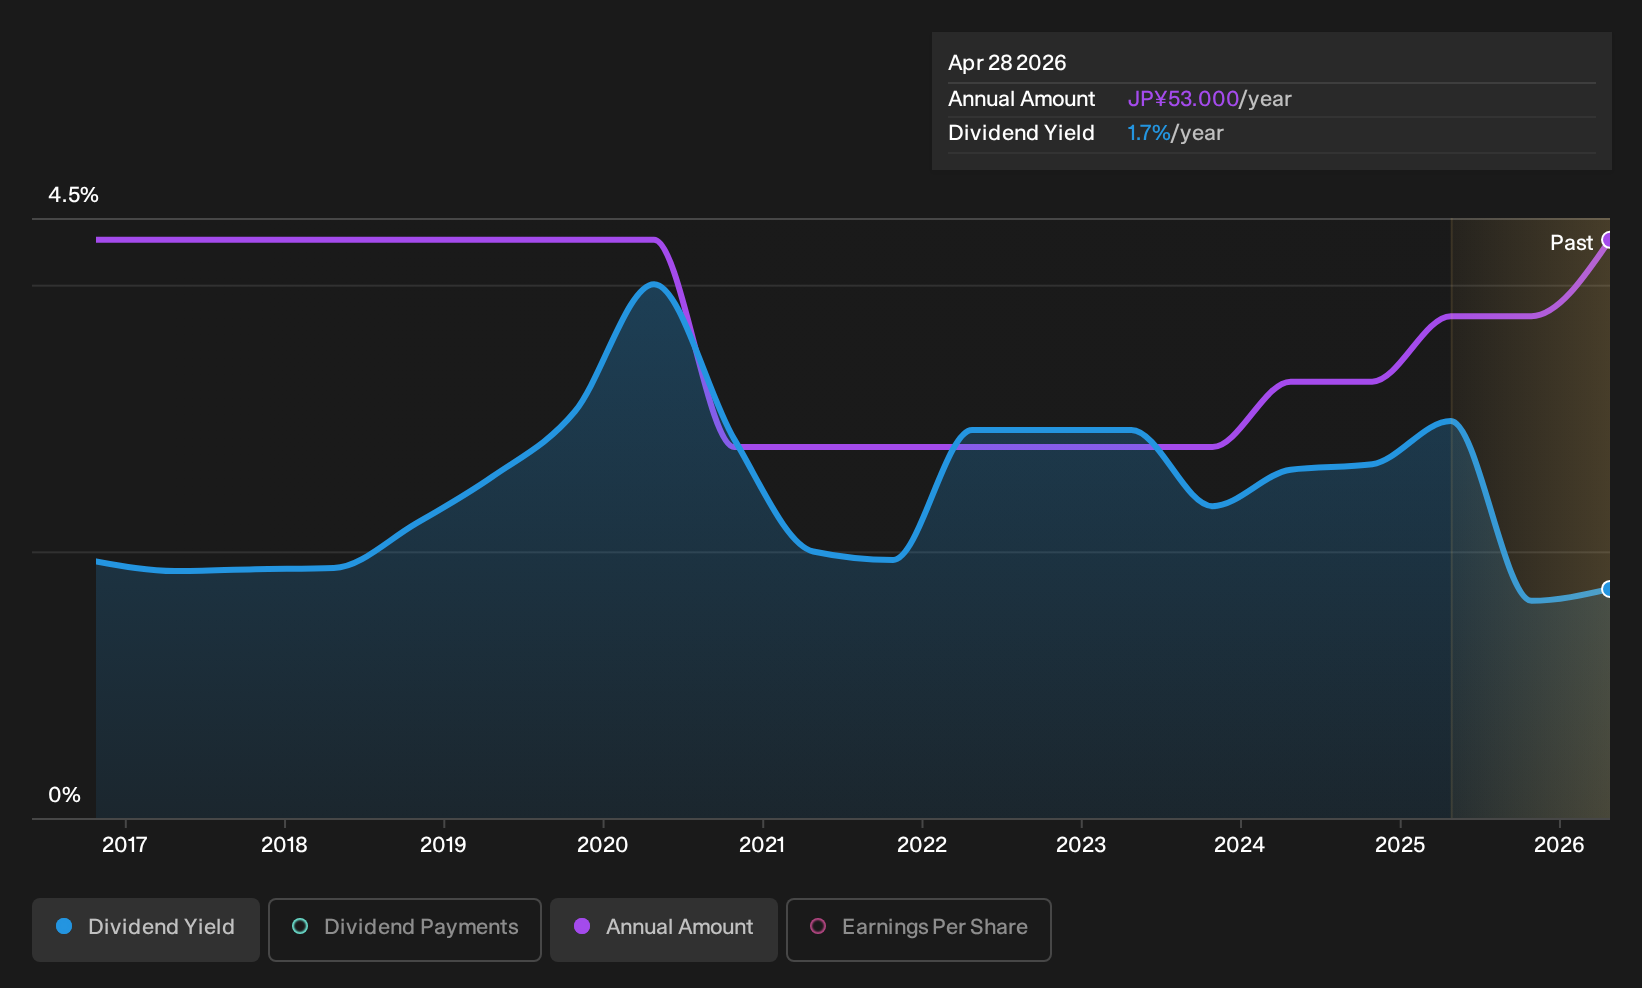This screenshot has height=988, width=1642.
Task: Click the 4.5% y-axis label
Action: point(74,195)
